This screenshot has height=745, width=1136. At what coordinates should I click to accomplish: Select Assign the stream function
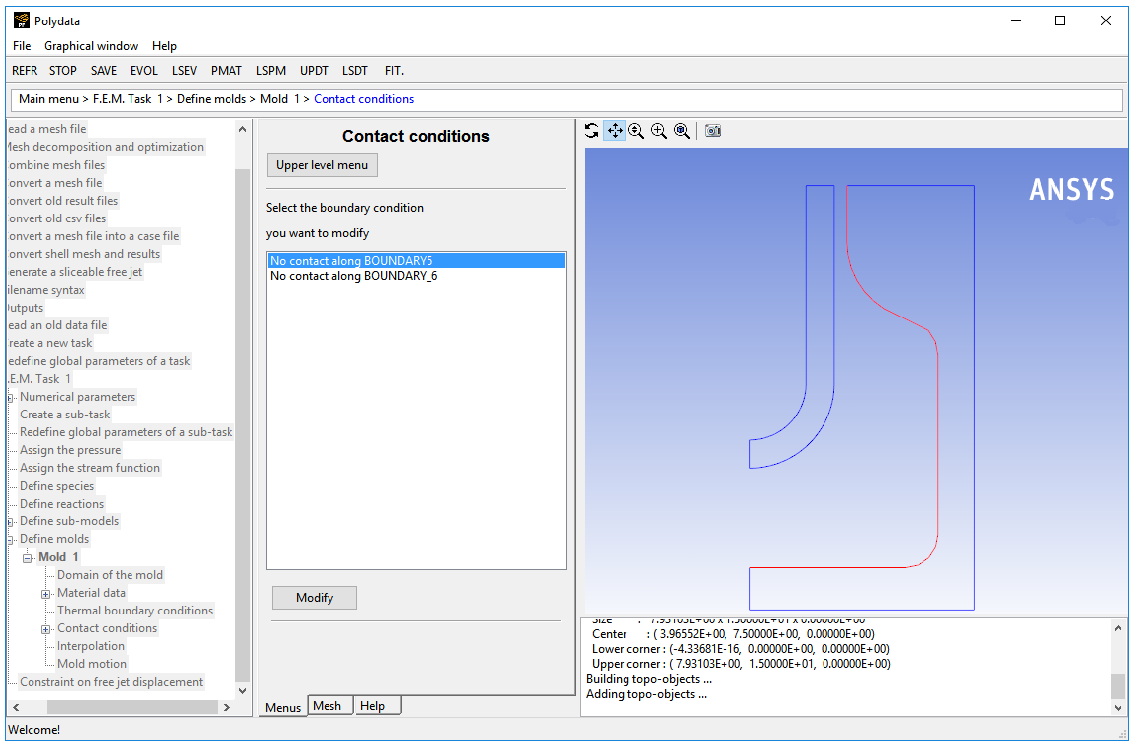click(90, 467)
